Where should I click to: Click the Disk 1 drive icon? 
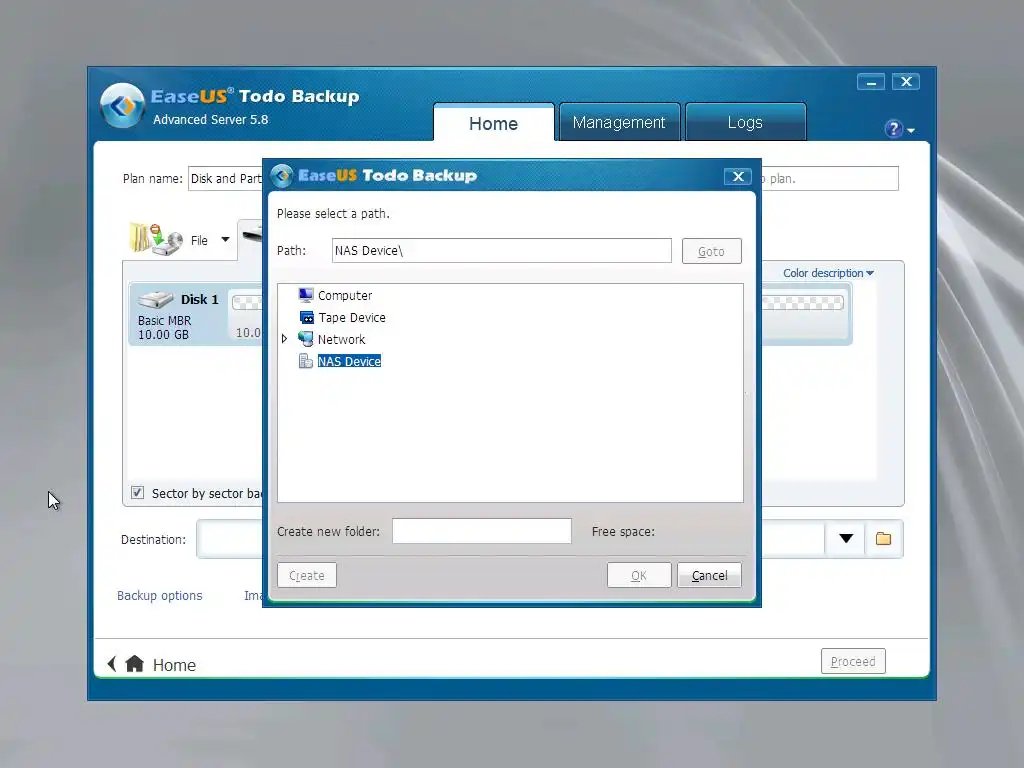[155, 300]
